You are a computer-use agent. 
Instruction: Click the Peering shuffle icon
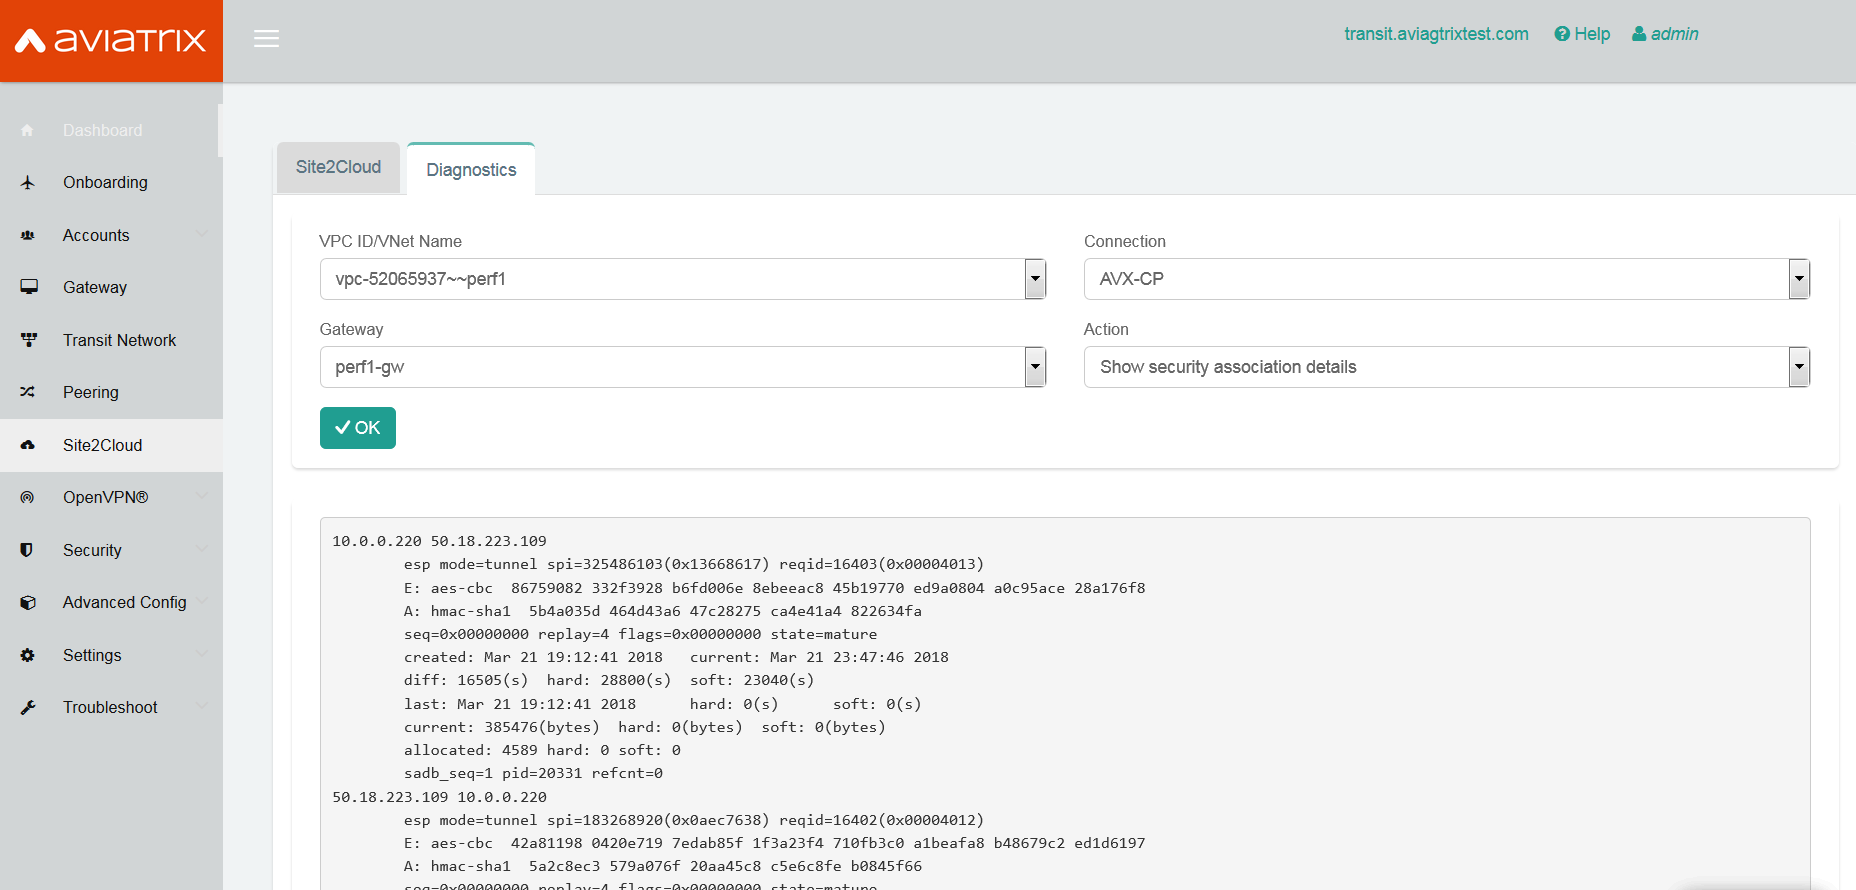pyautogui.click(x=28, y=392)
